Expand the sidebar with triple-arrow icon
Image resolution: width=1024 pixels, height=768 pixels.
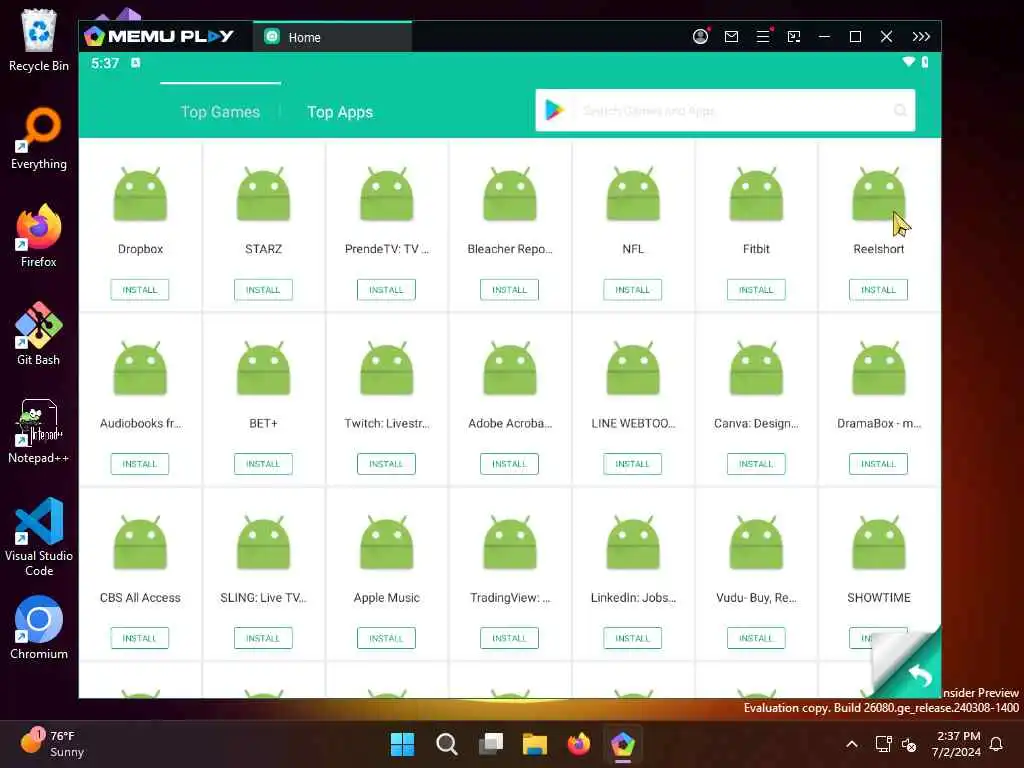click(921, 37)
